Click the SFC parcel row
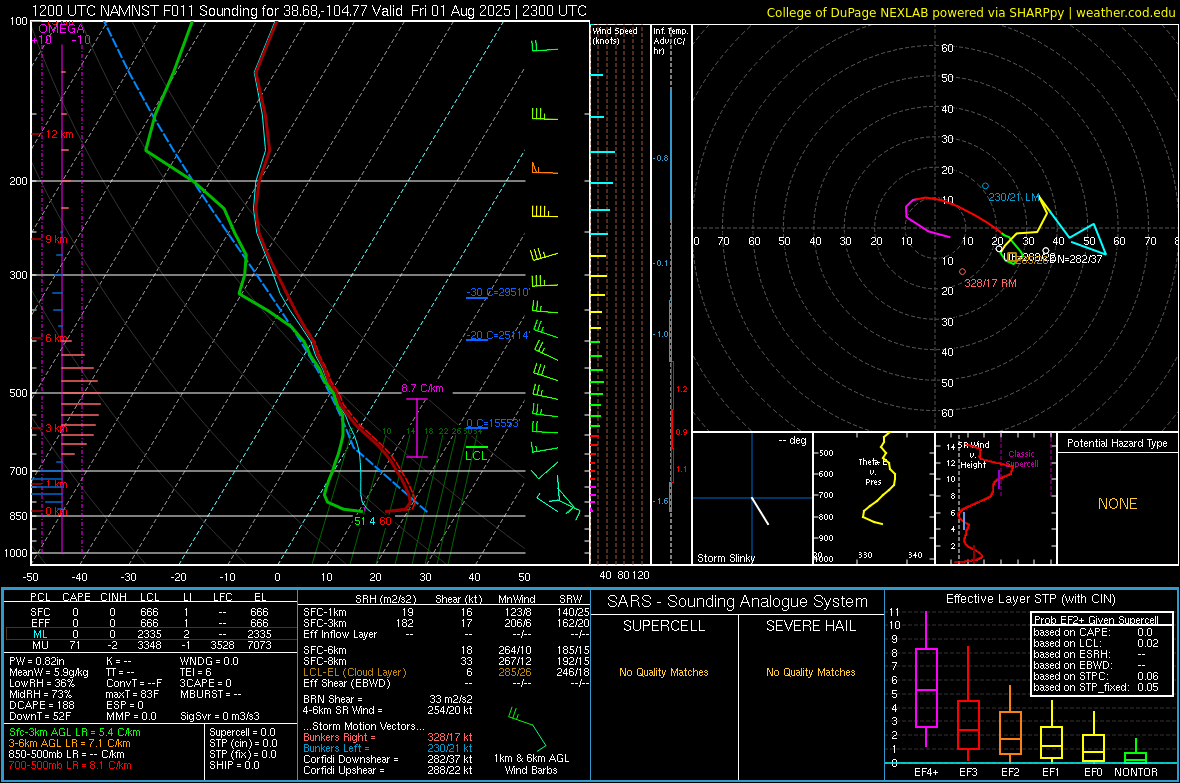 coord(150,612)
